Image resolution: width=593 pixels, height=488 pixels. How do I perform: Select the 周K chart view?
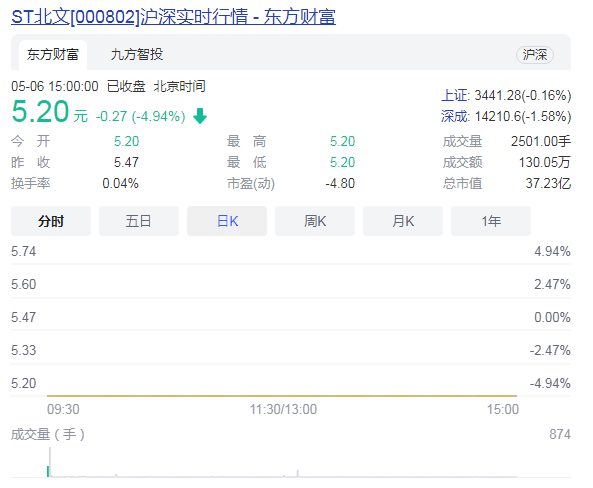pyautogui.click(x=315, y=221)
